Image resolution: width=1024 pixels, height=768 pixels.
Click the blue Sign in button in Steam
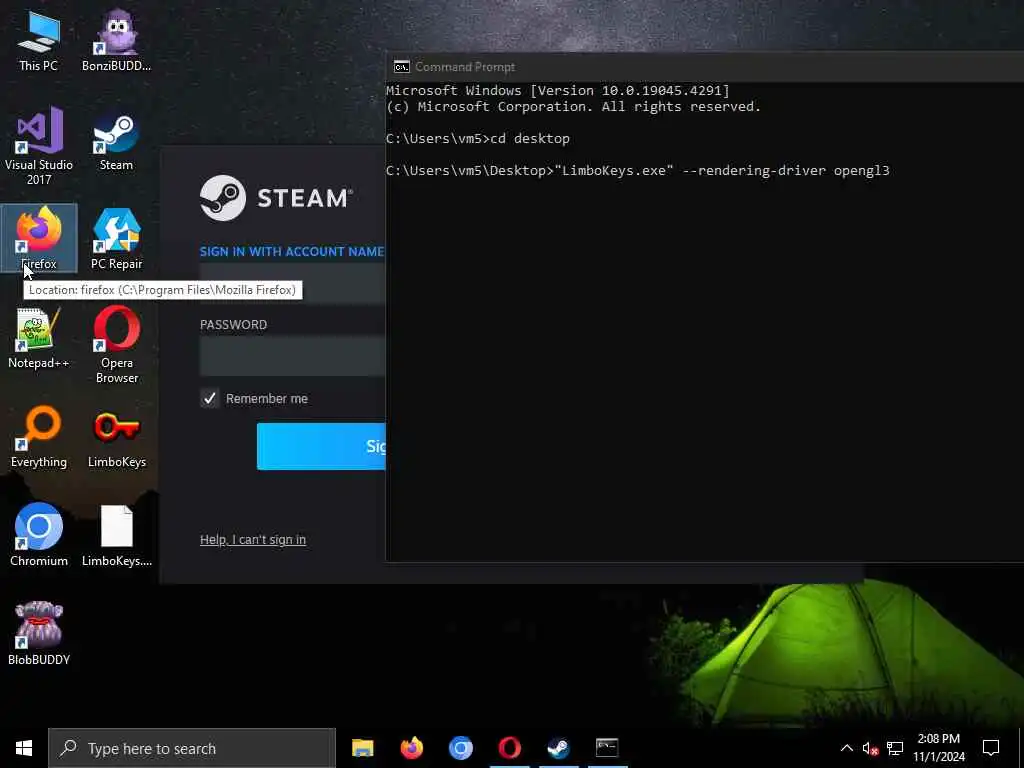click(x=321, y=446)
